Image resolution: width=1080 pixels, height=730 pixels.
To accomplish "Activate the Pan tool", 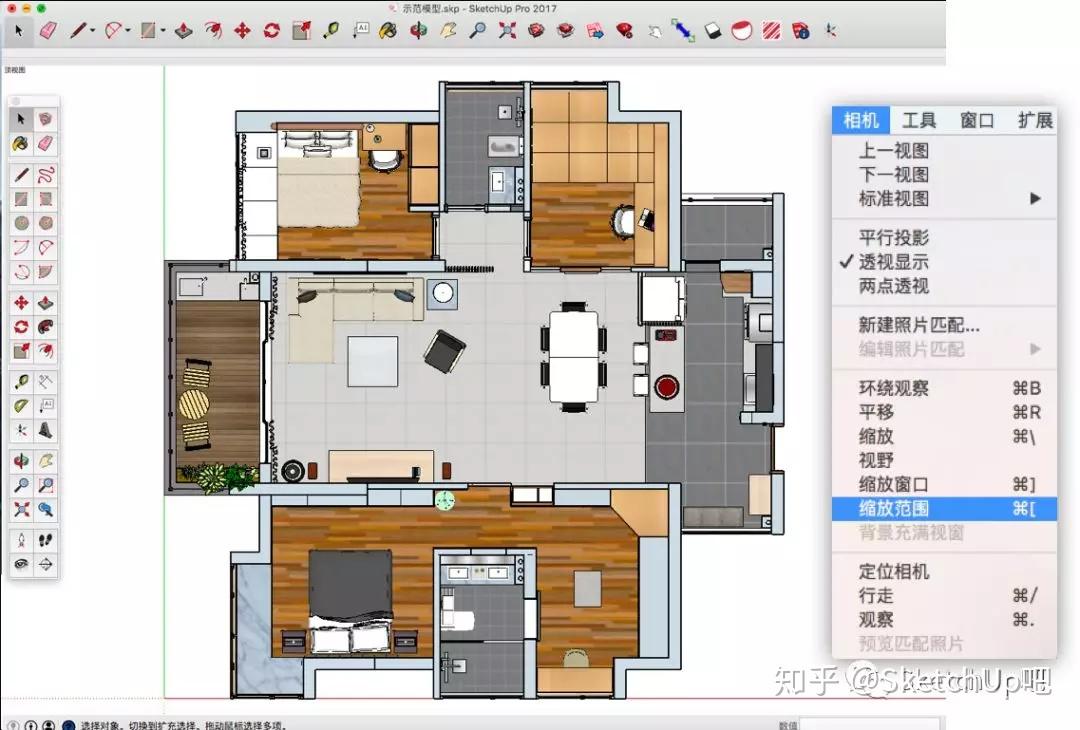I will [x=450, y=31].
